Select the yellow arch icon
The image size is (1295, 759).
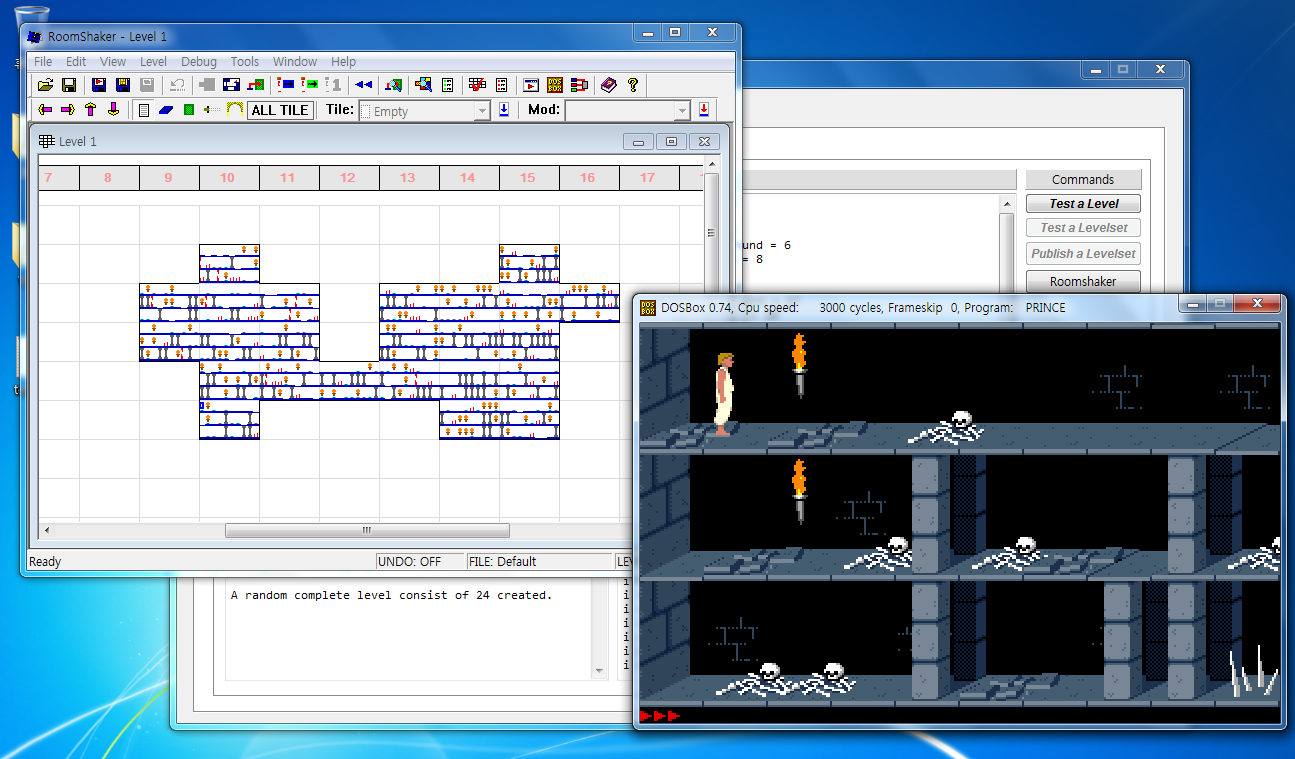235,110
